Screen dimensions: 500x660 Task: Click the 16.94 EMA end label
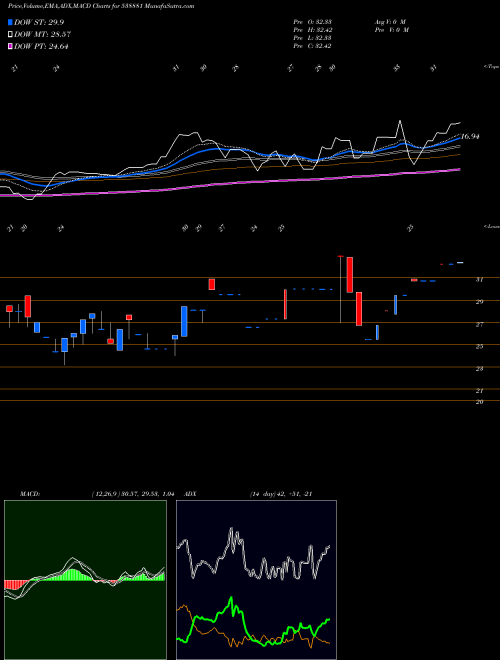click(x=471, y=136)
